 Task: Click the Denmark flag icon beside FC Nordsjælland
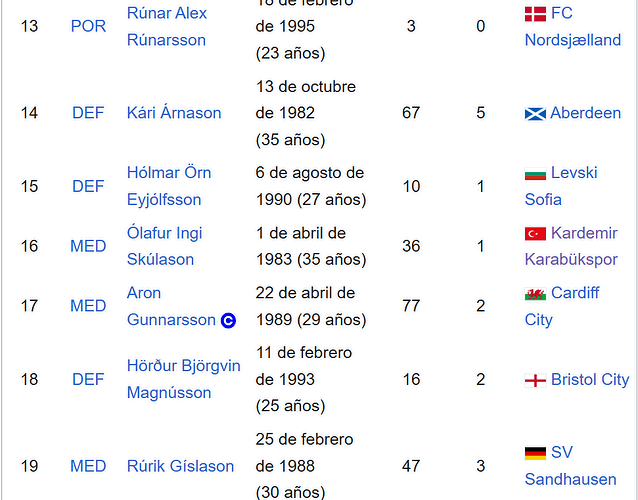[535, 14]
